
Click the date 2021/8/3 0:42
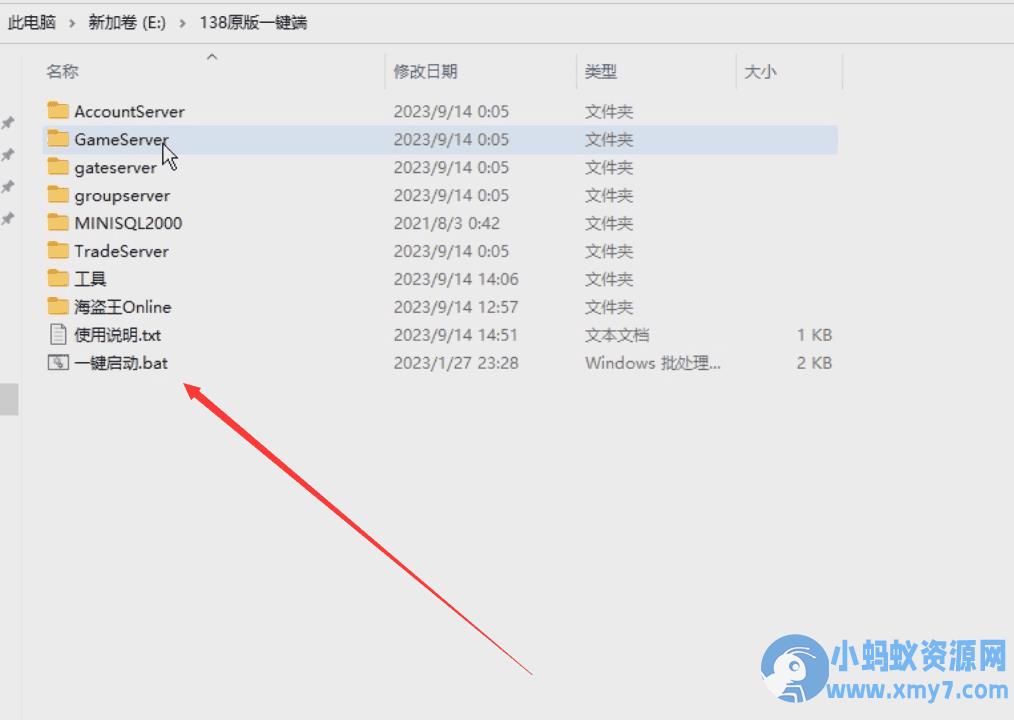point(447,223)
